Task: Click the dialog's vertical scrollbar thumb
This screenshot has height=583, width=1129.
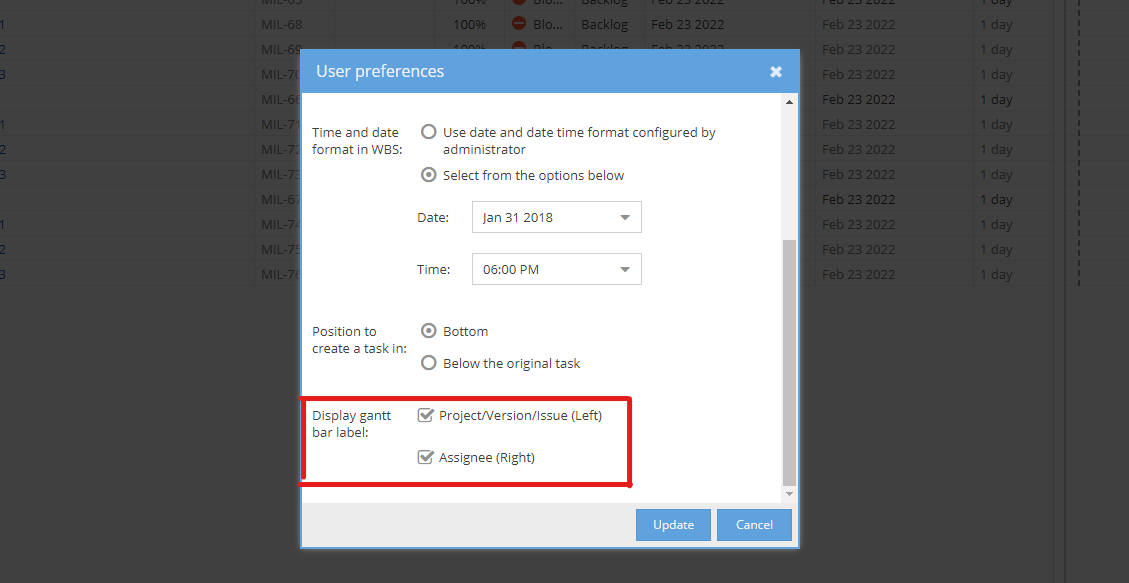Action: 789,360
